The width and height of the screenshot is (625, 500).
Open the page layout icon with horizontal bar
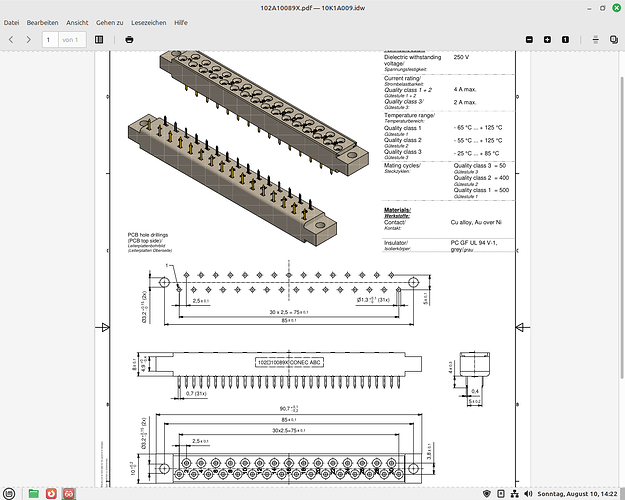(596, 39)
